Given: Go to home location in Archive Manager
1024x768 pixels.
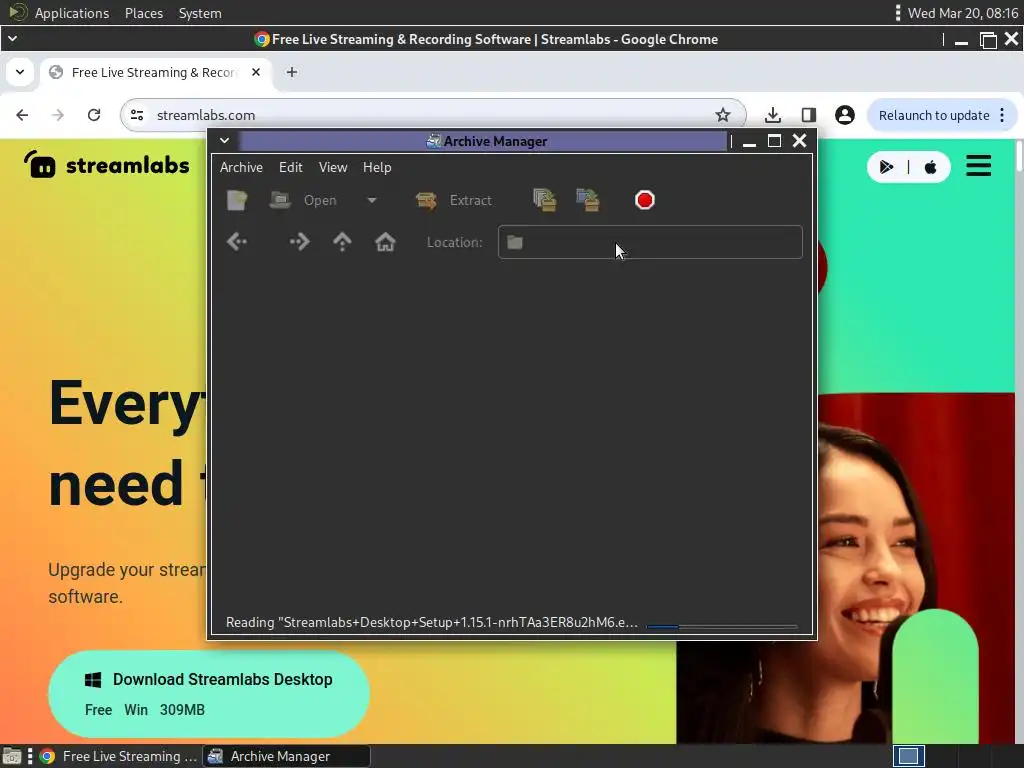Looking at the screenshot, I should click(385, 242).
